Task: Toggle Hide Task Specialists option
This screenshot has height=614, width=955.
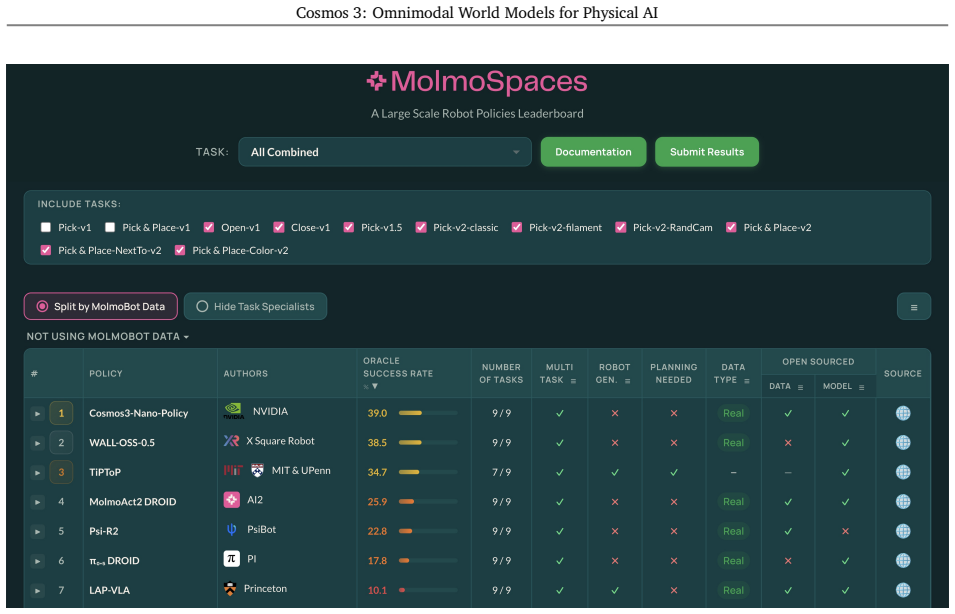Action: coord(255,306)
